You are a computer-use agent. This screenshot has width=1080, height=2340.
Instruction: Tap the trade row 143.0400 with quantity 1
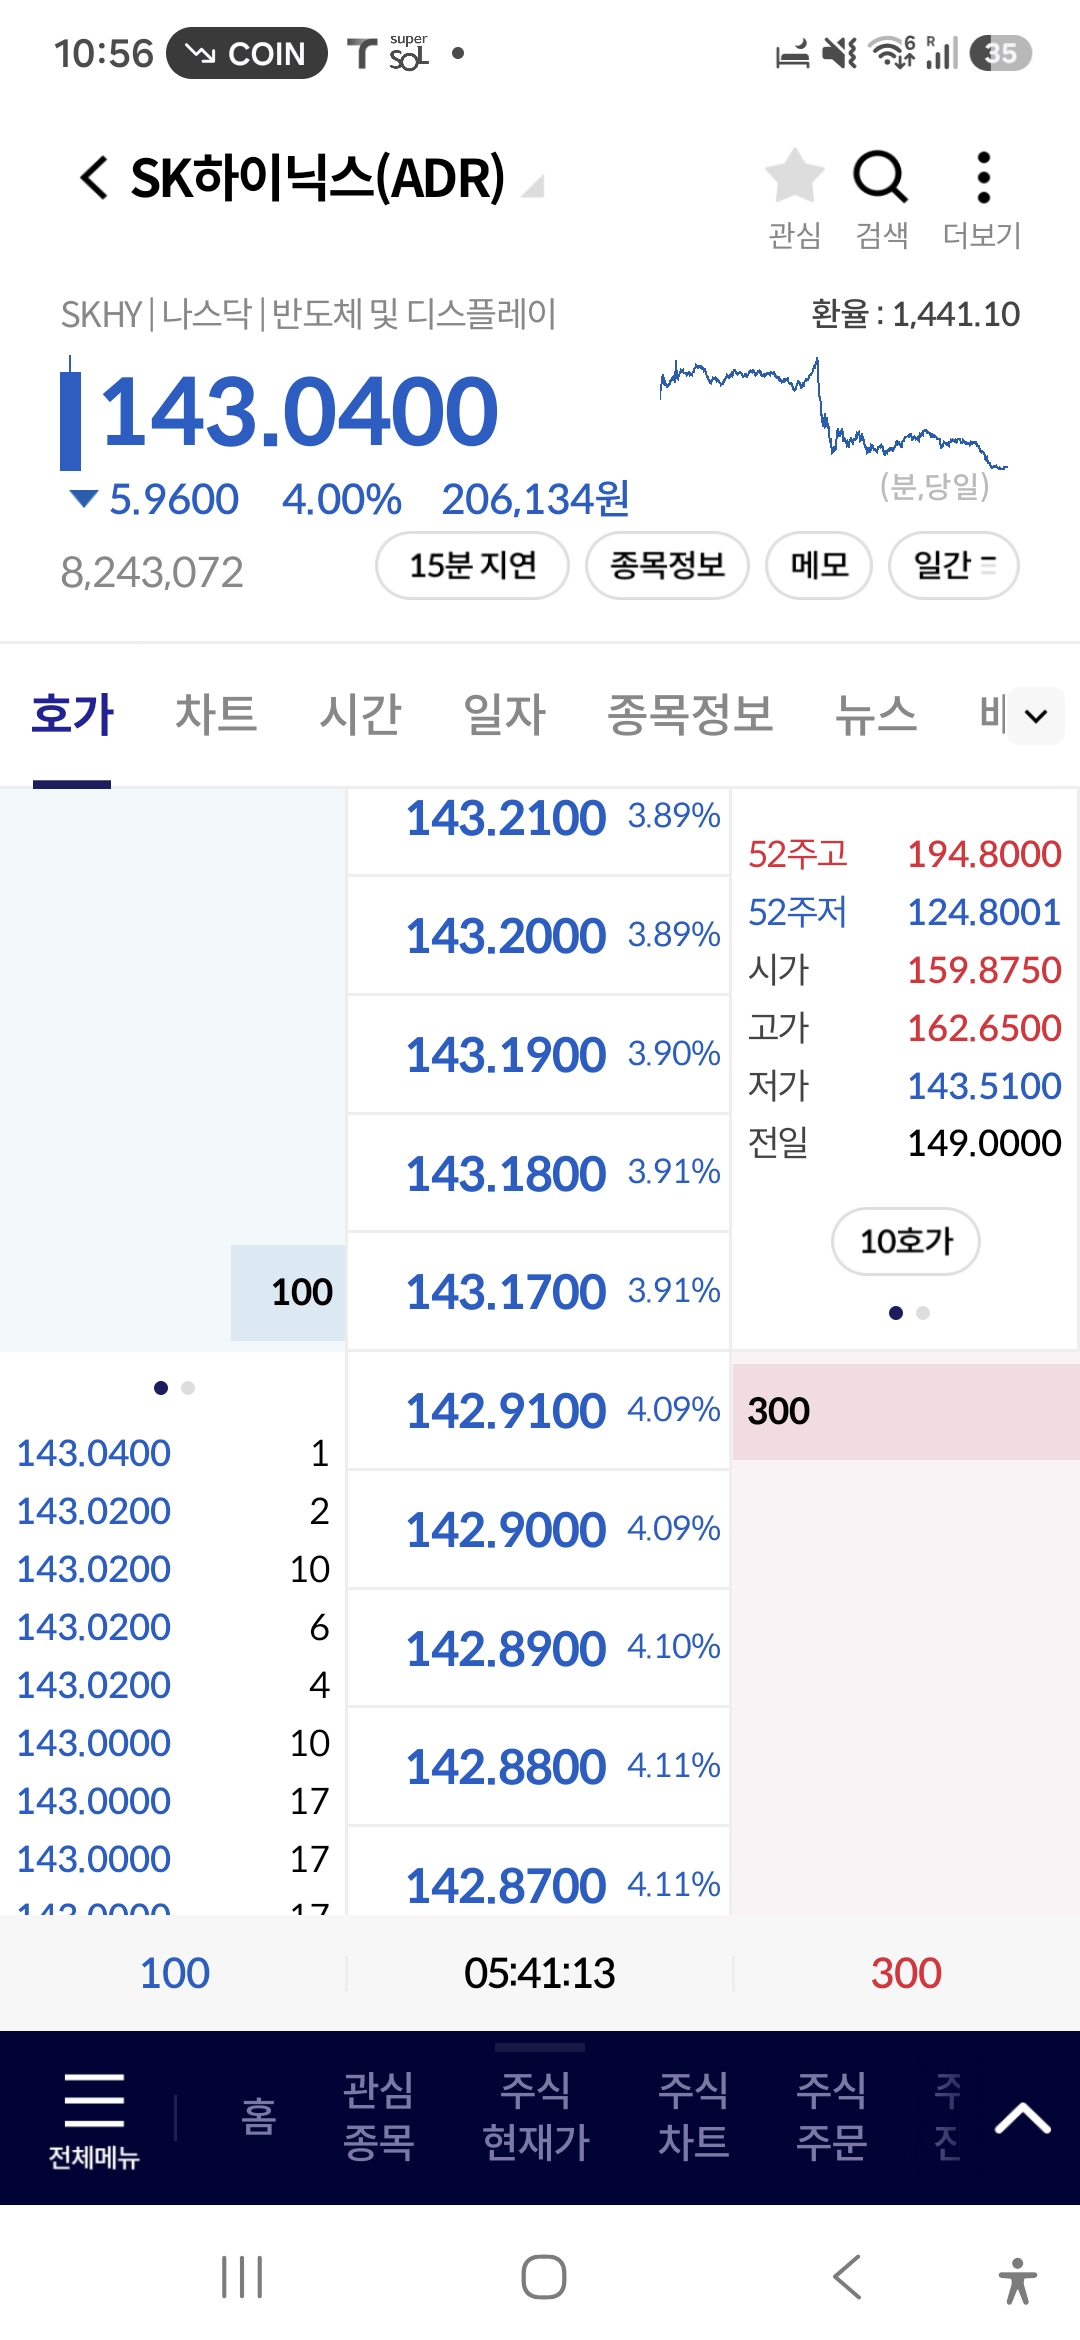point(173,1453)
